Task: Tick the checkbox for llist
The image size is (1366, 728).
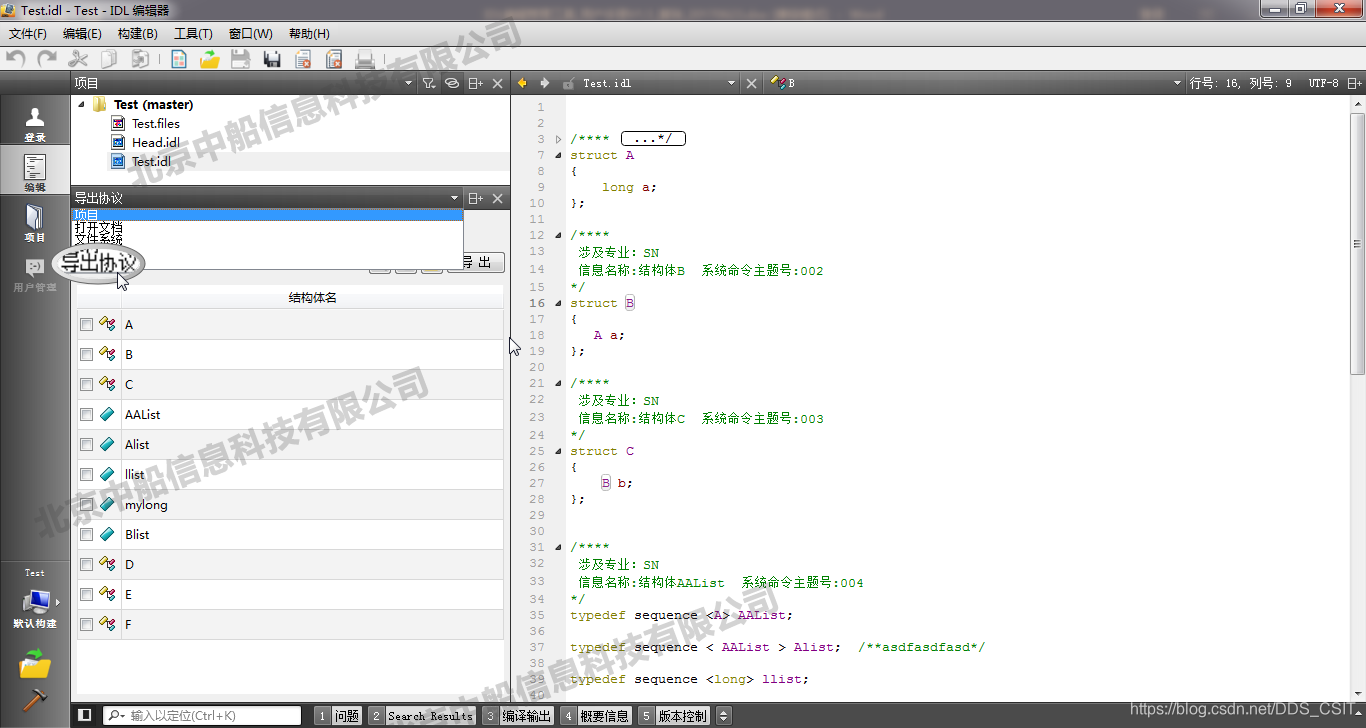Action: pos(87,474)
